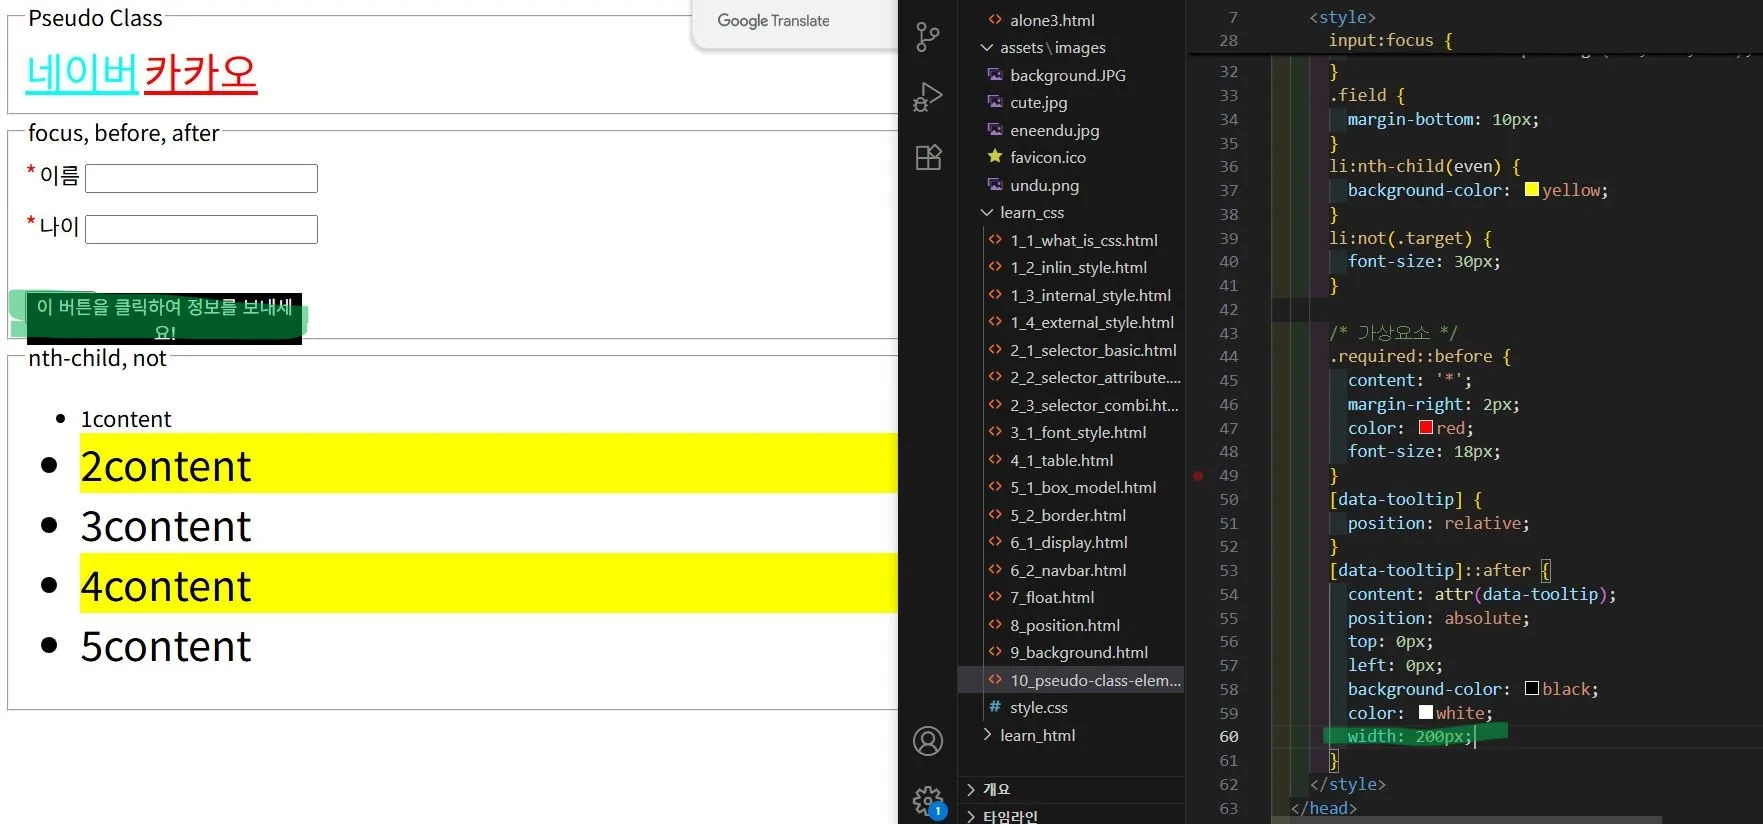Click the image icon of background.JPG
This screenshot has width=1763, height=824.
click(x=995, y=75)
